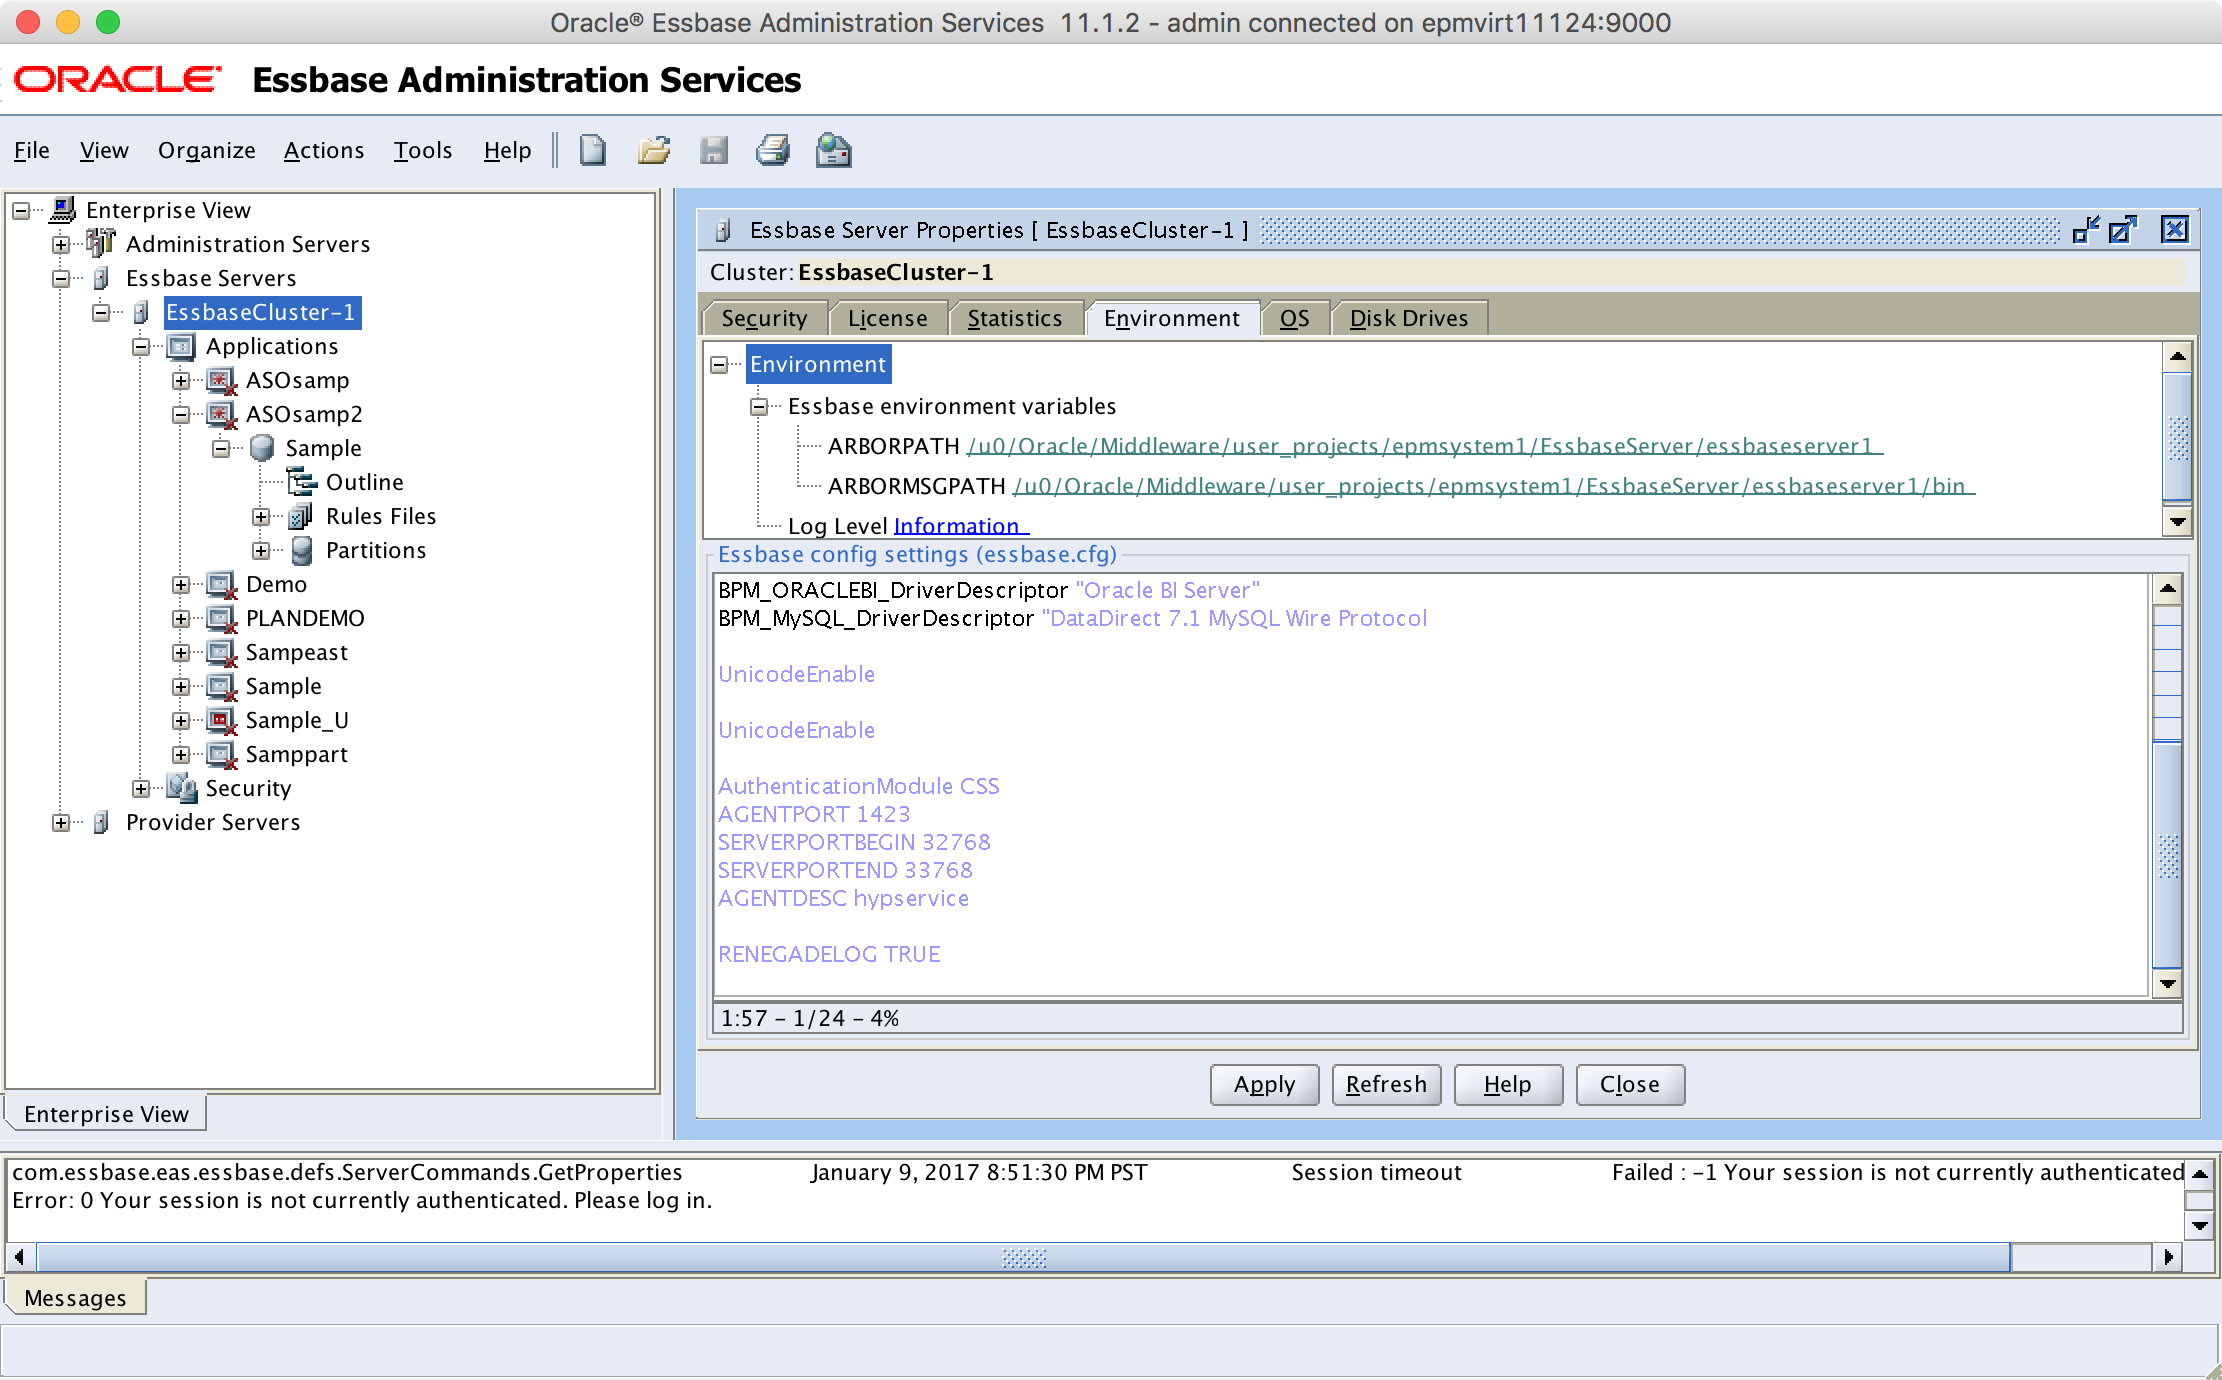
Task: Click the Administration Servers icon
Action: (100, 243)
